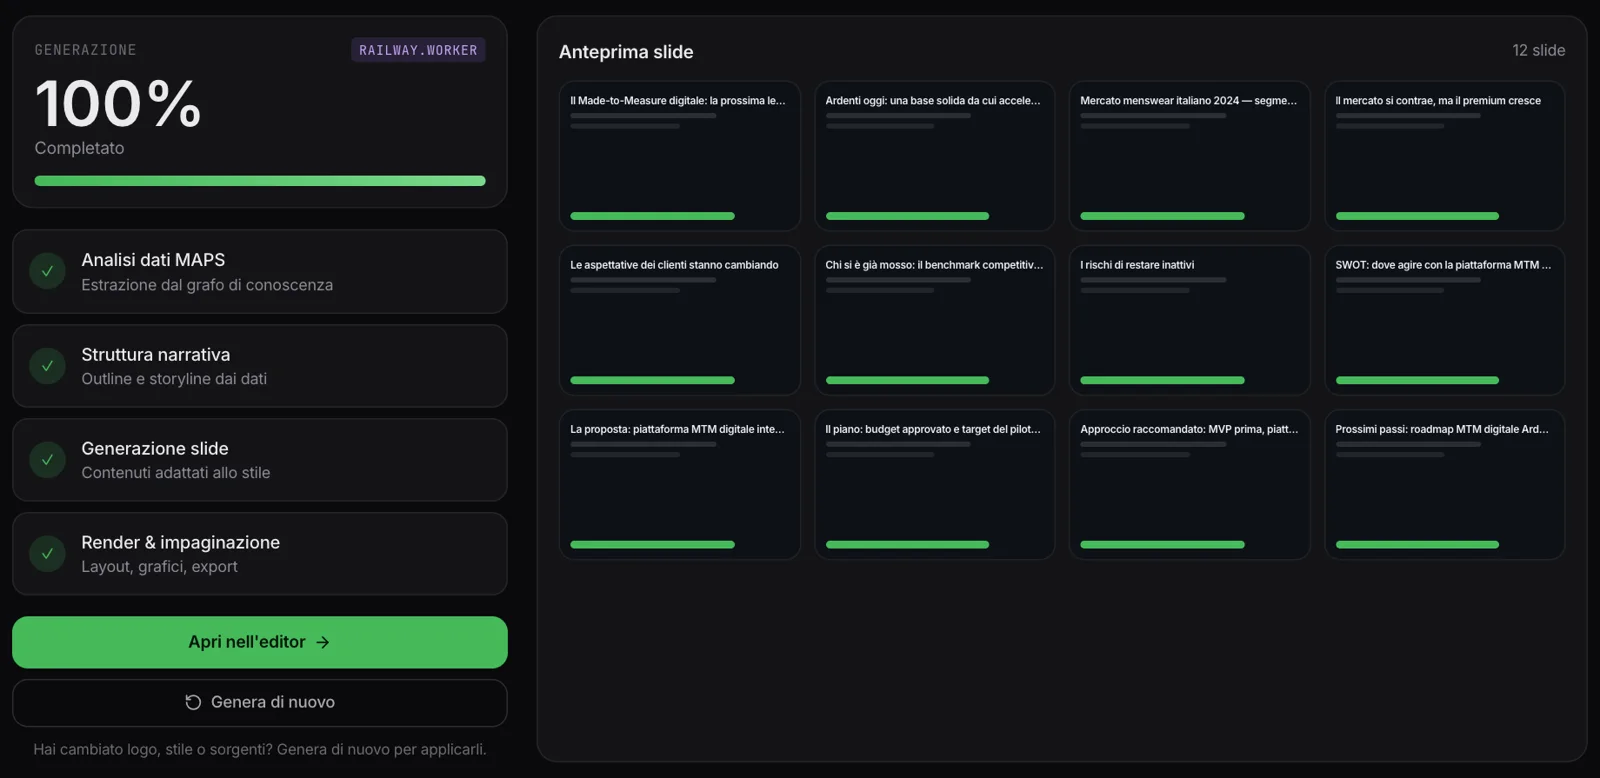Select slide 'SWOT: dove agire' thumbnail
Image resolution: width=1600 pixels, height=778 pixels.
1445,320
